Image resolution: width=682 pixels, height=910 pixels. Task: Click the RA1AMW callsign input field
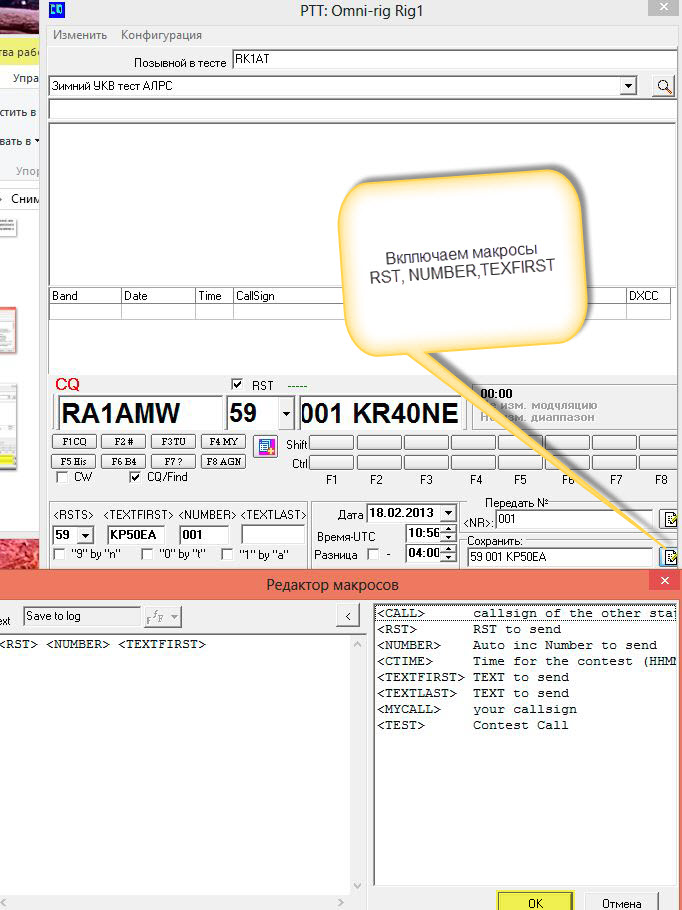[x=139, y=413]
